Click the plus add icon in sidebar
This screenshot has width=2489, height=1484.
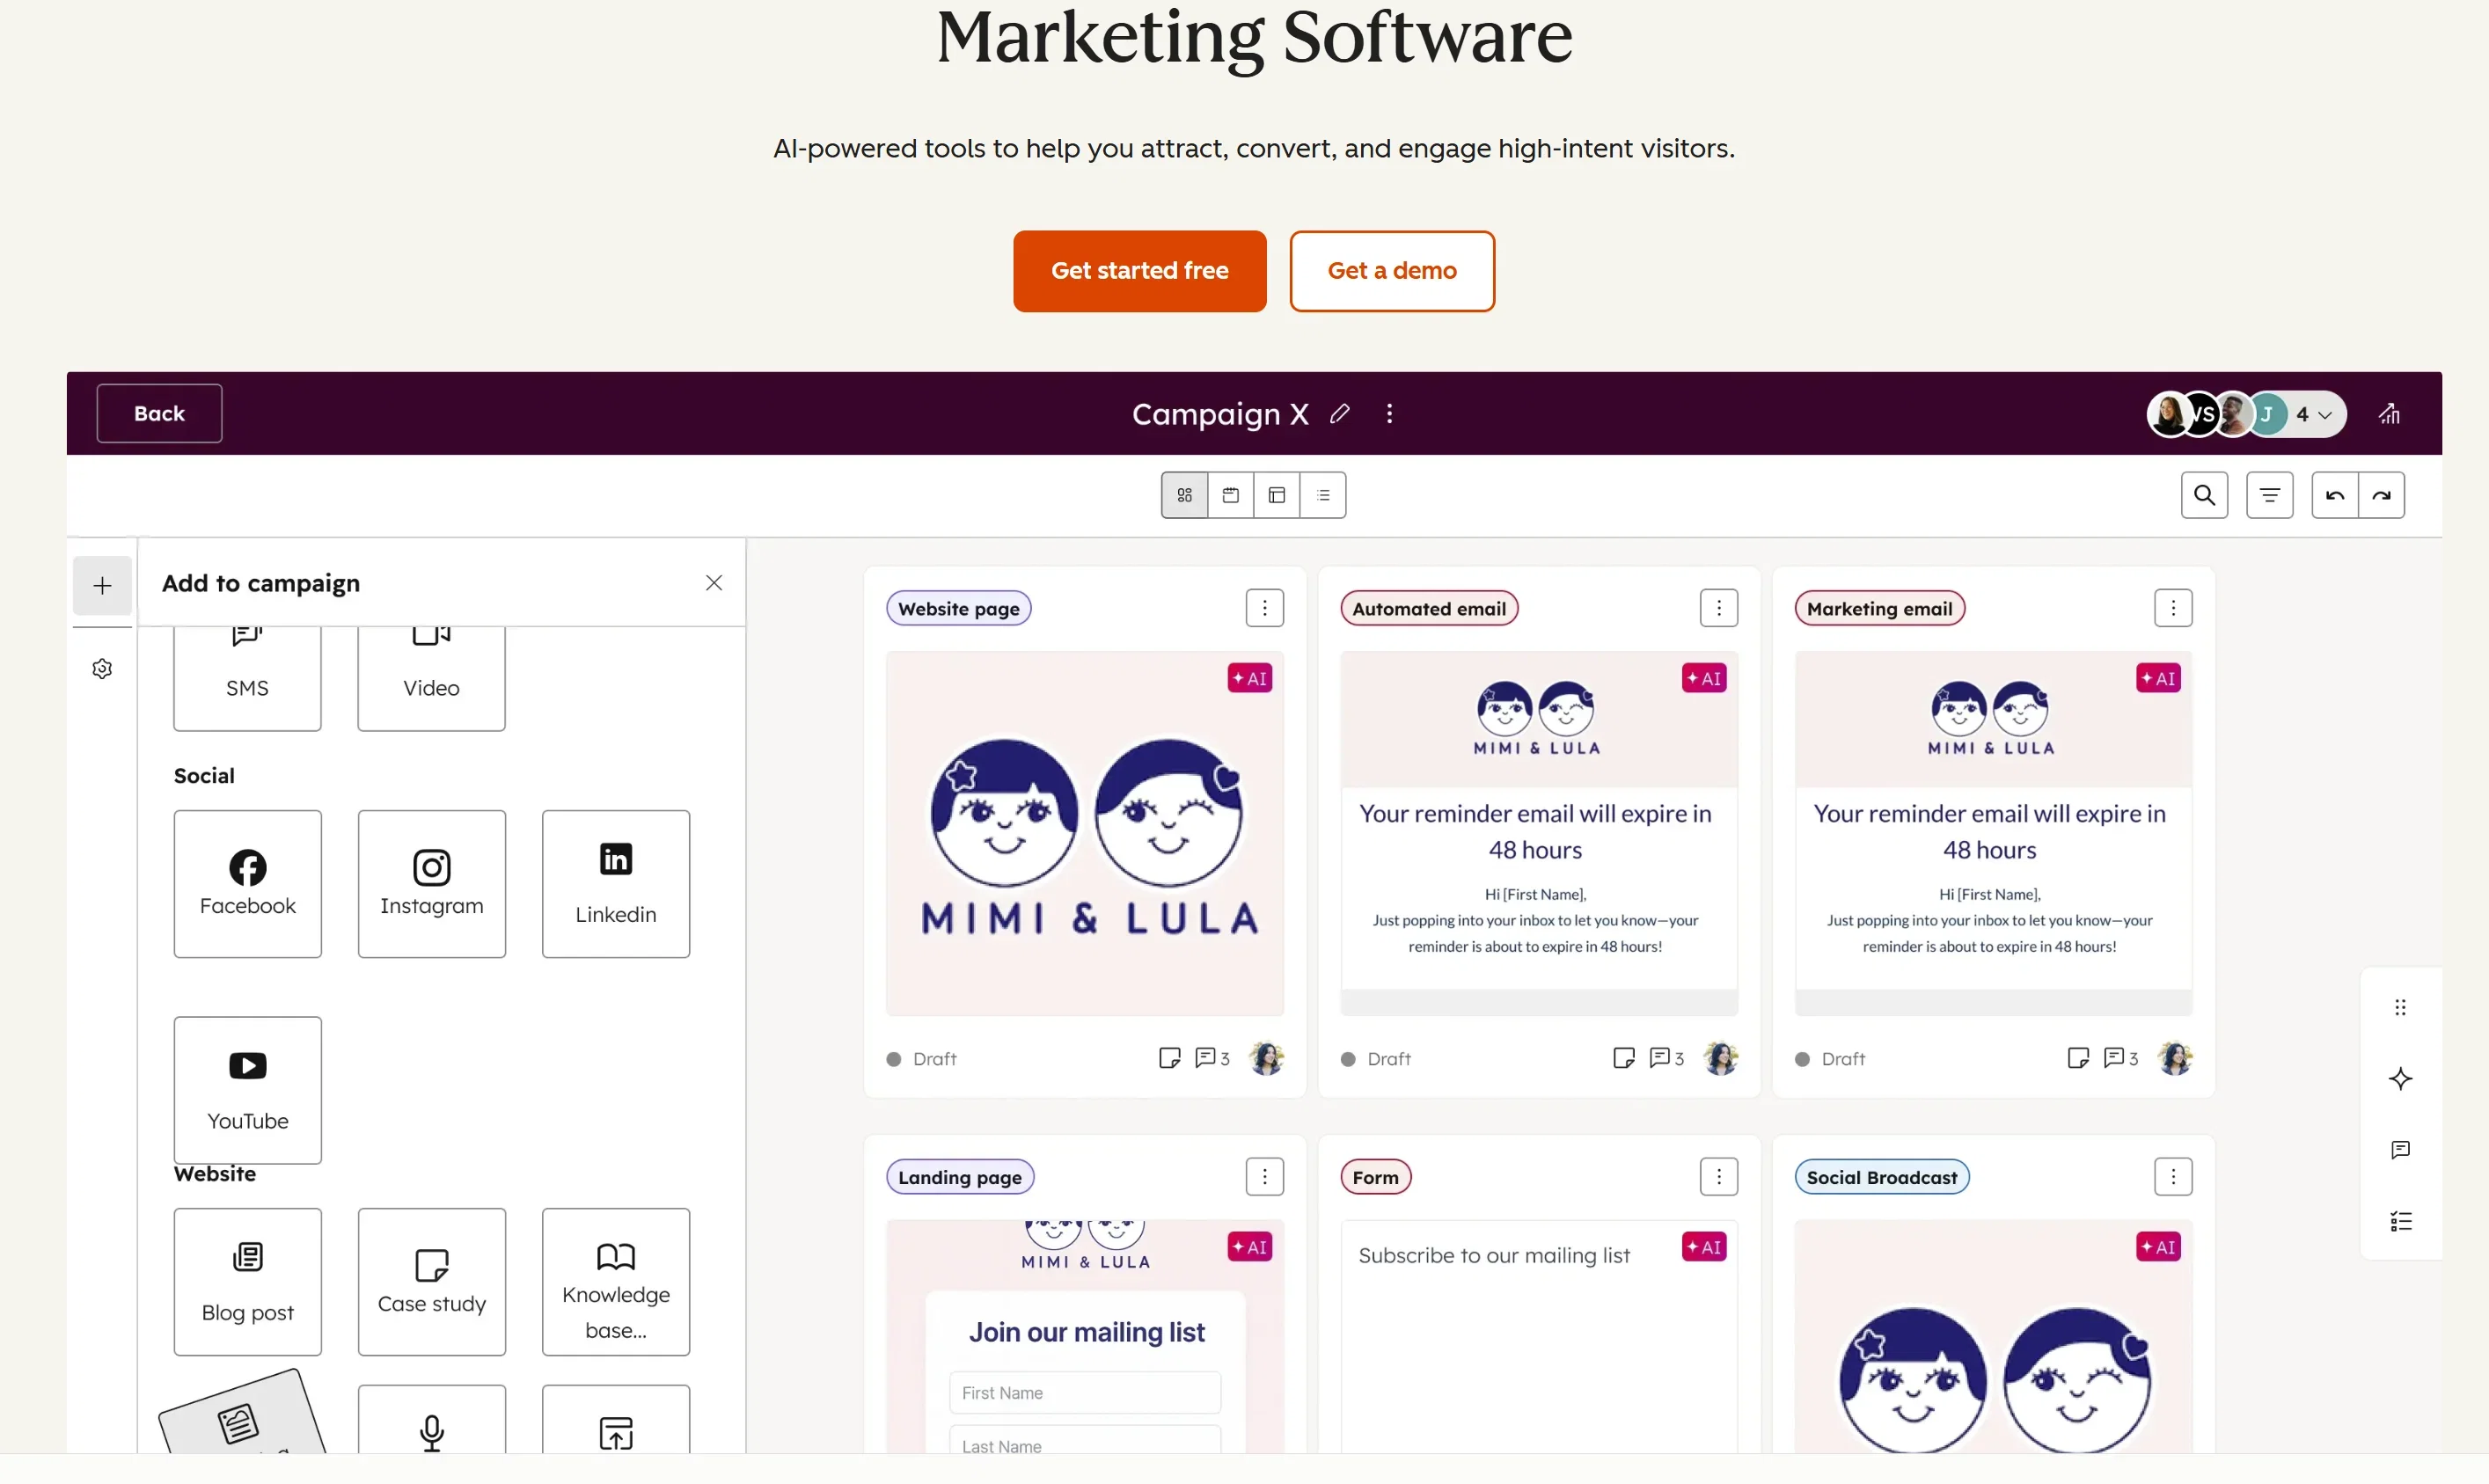point(102,586)
